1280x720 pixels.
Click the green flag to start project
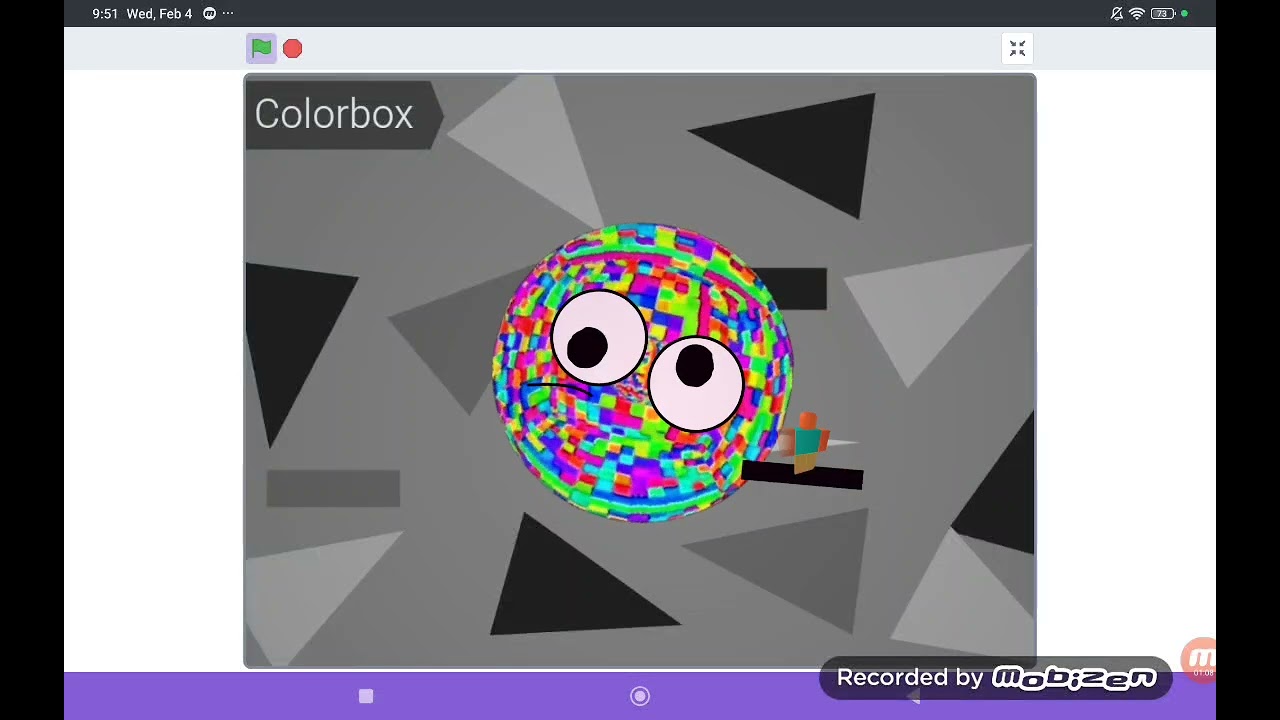261,48
